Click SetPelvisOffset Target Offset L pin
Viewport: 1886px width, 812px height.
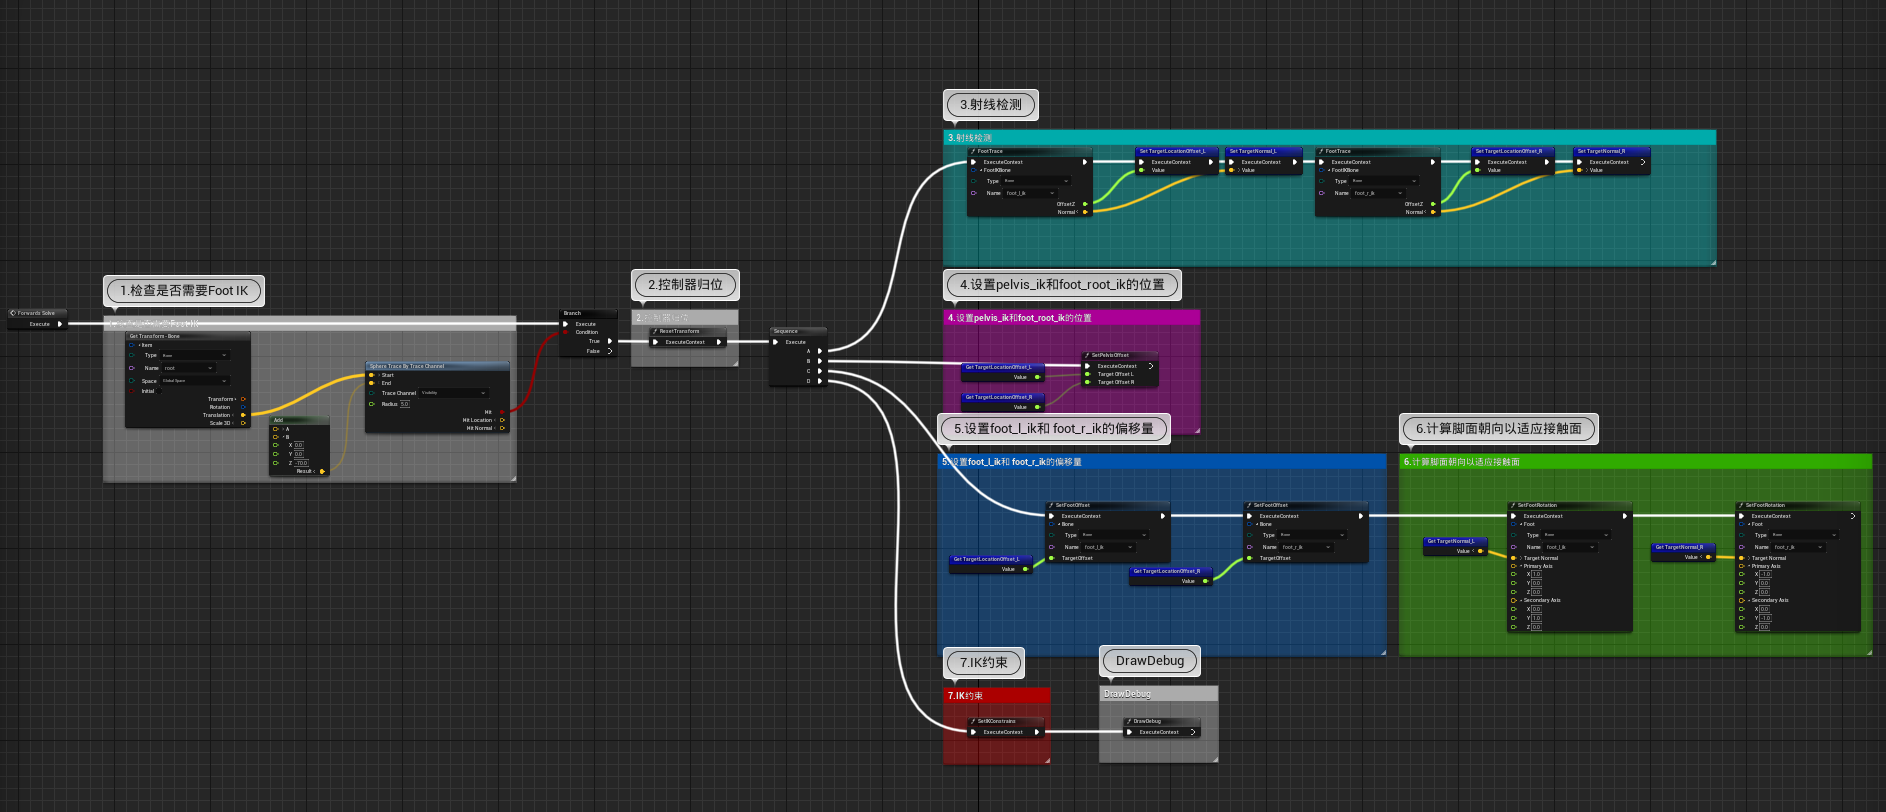tap(1088, 374)
